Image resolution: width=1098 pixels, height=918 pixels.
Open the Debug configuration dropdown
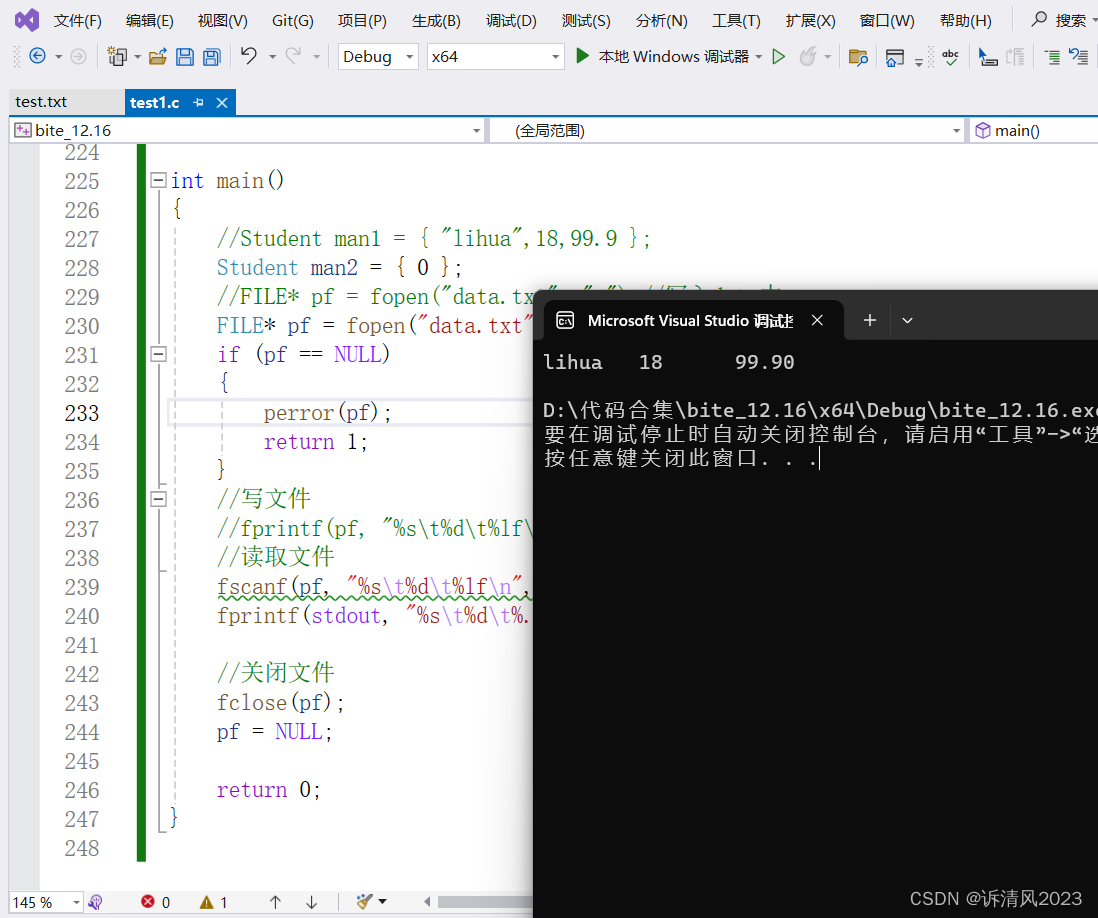coord(378,57)
